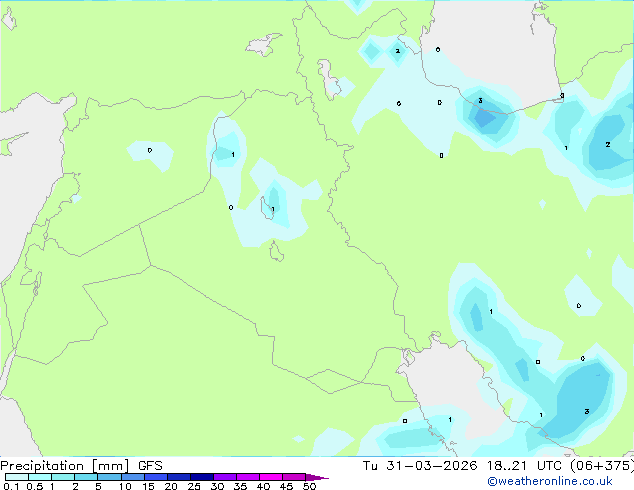Select the magenta 40–45 mm legend swatch

(271, 477)
